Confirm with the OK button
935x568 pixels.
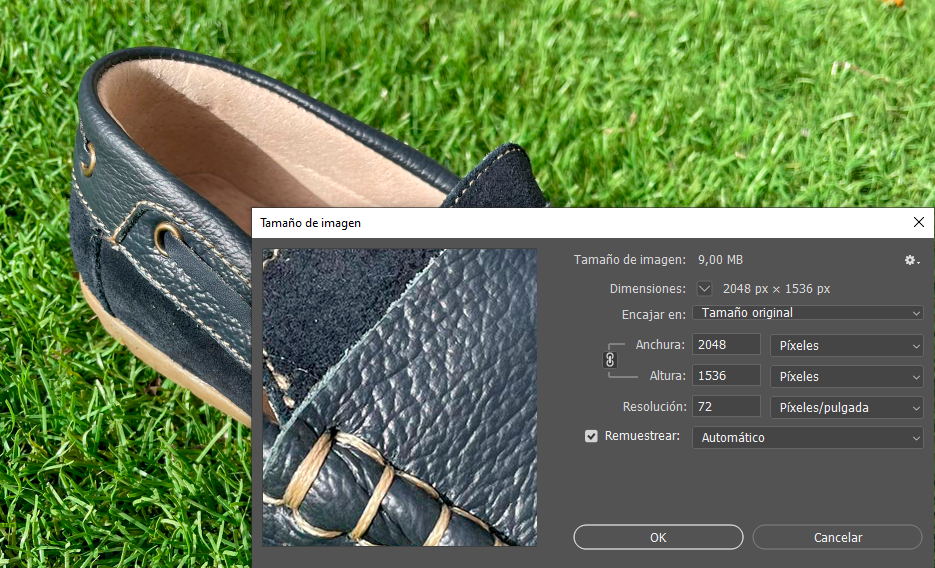point(658,537)
